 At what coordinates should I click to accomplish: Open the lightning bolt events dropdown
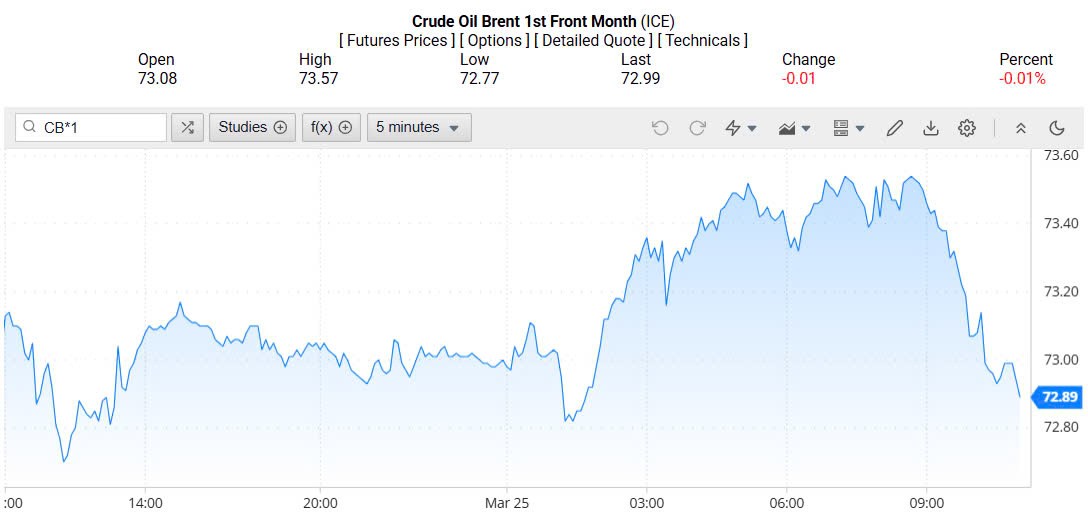741,128
